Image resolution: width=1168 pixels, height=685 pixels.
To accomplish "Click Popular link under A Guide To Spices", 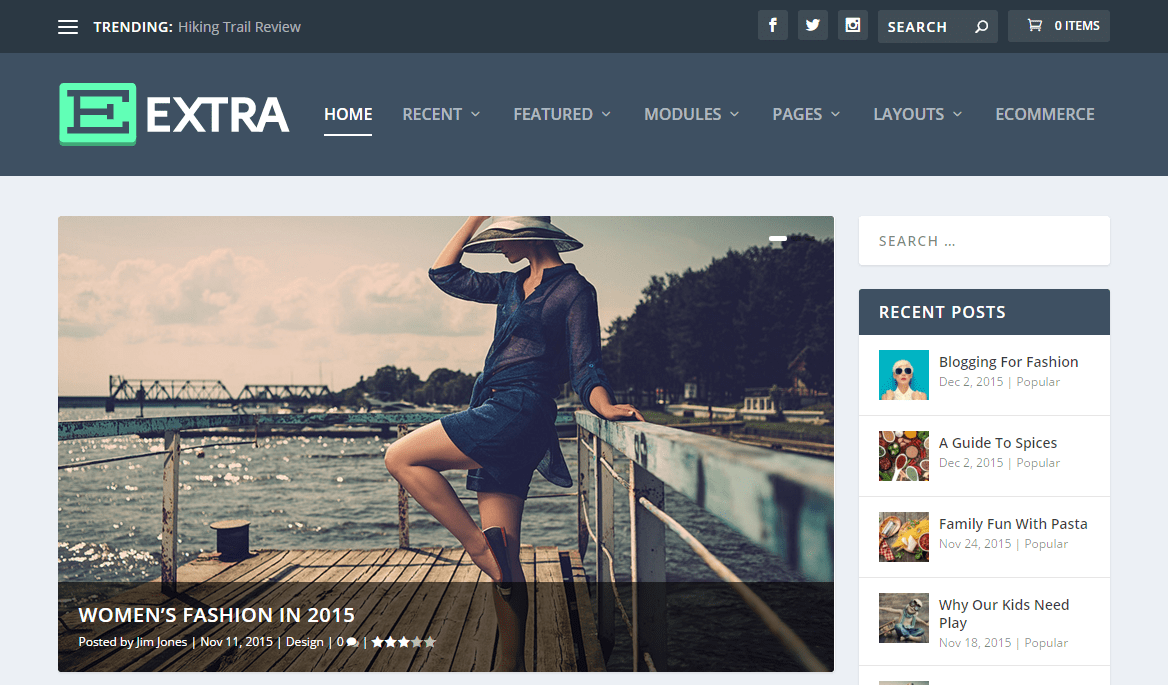I will [x=1038, y=463].
